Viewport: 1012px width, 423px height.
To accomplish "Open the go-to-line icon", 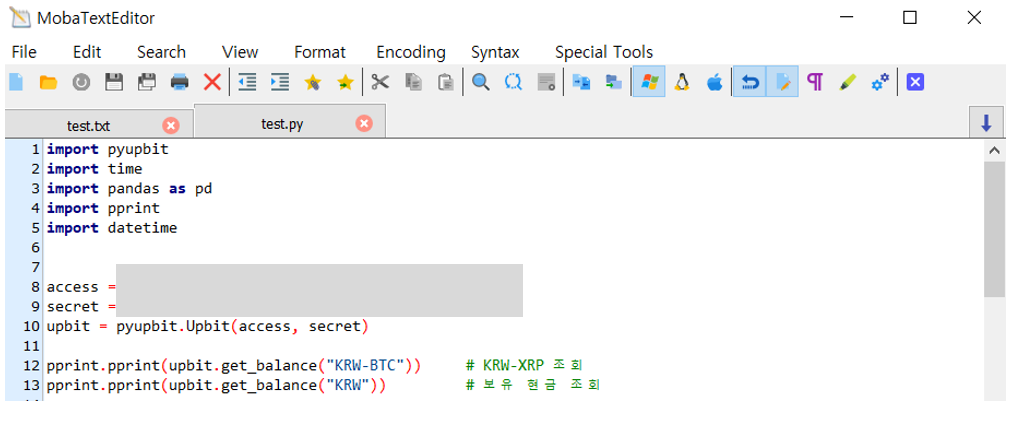I will [547, 82].
